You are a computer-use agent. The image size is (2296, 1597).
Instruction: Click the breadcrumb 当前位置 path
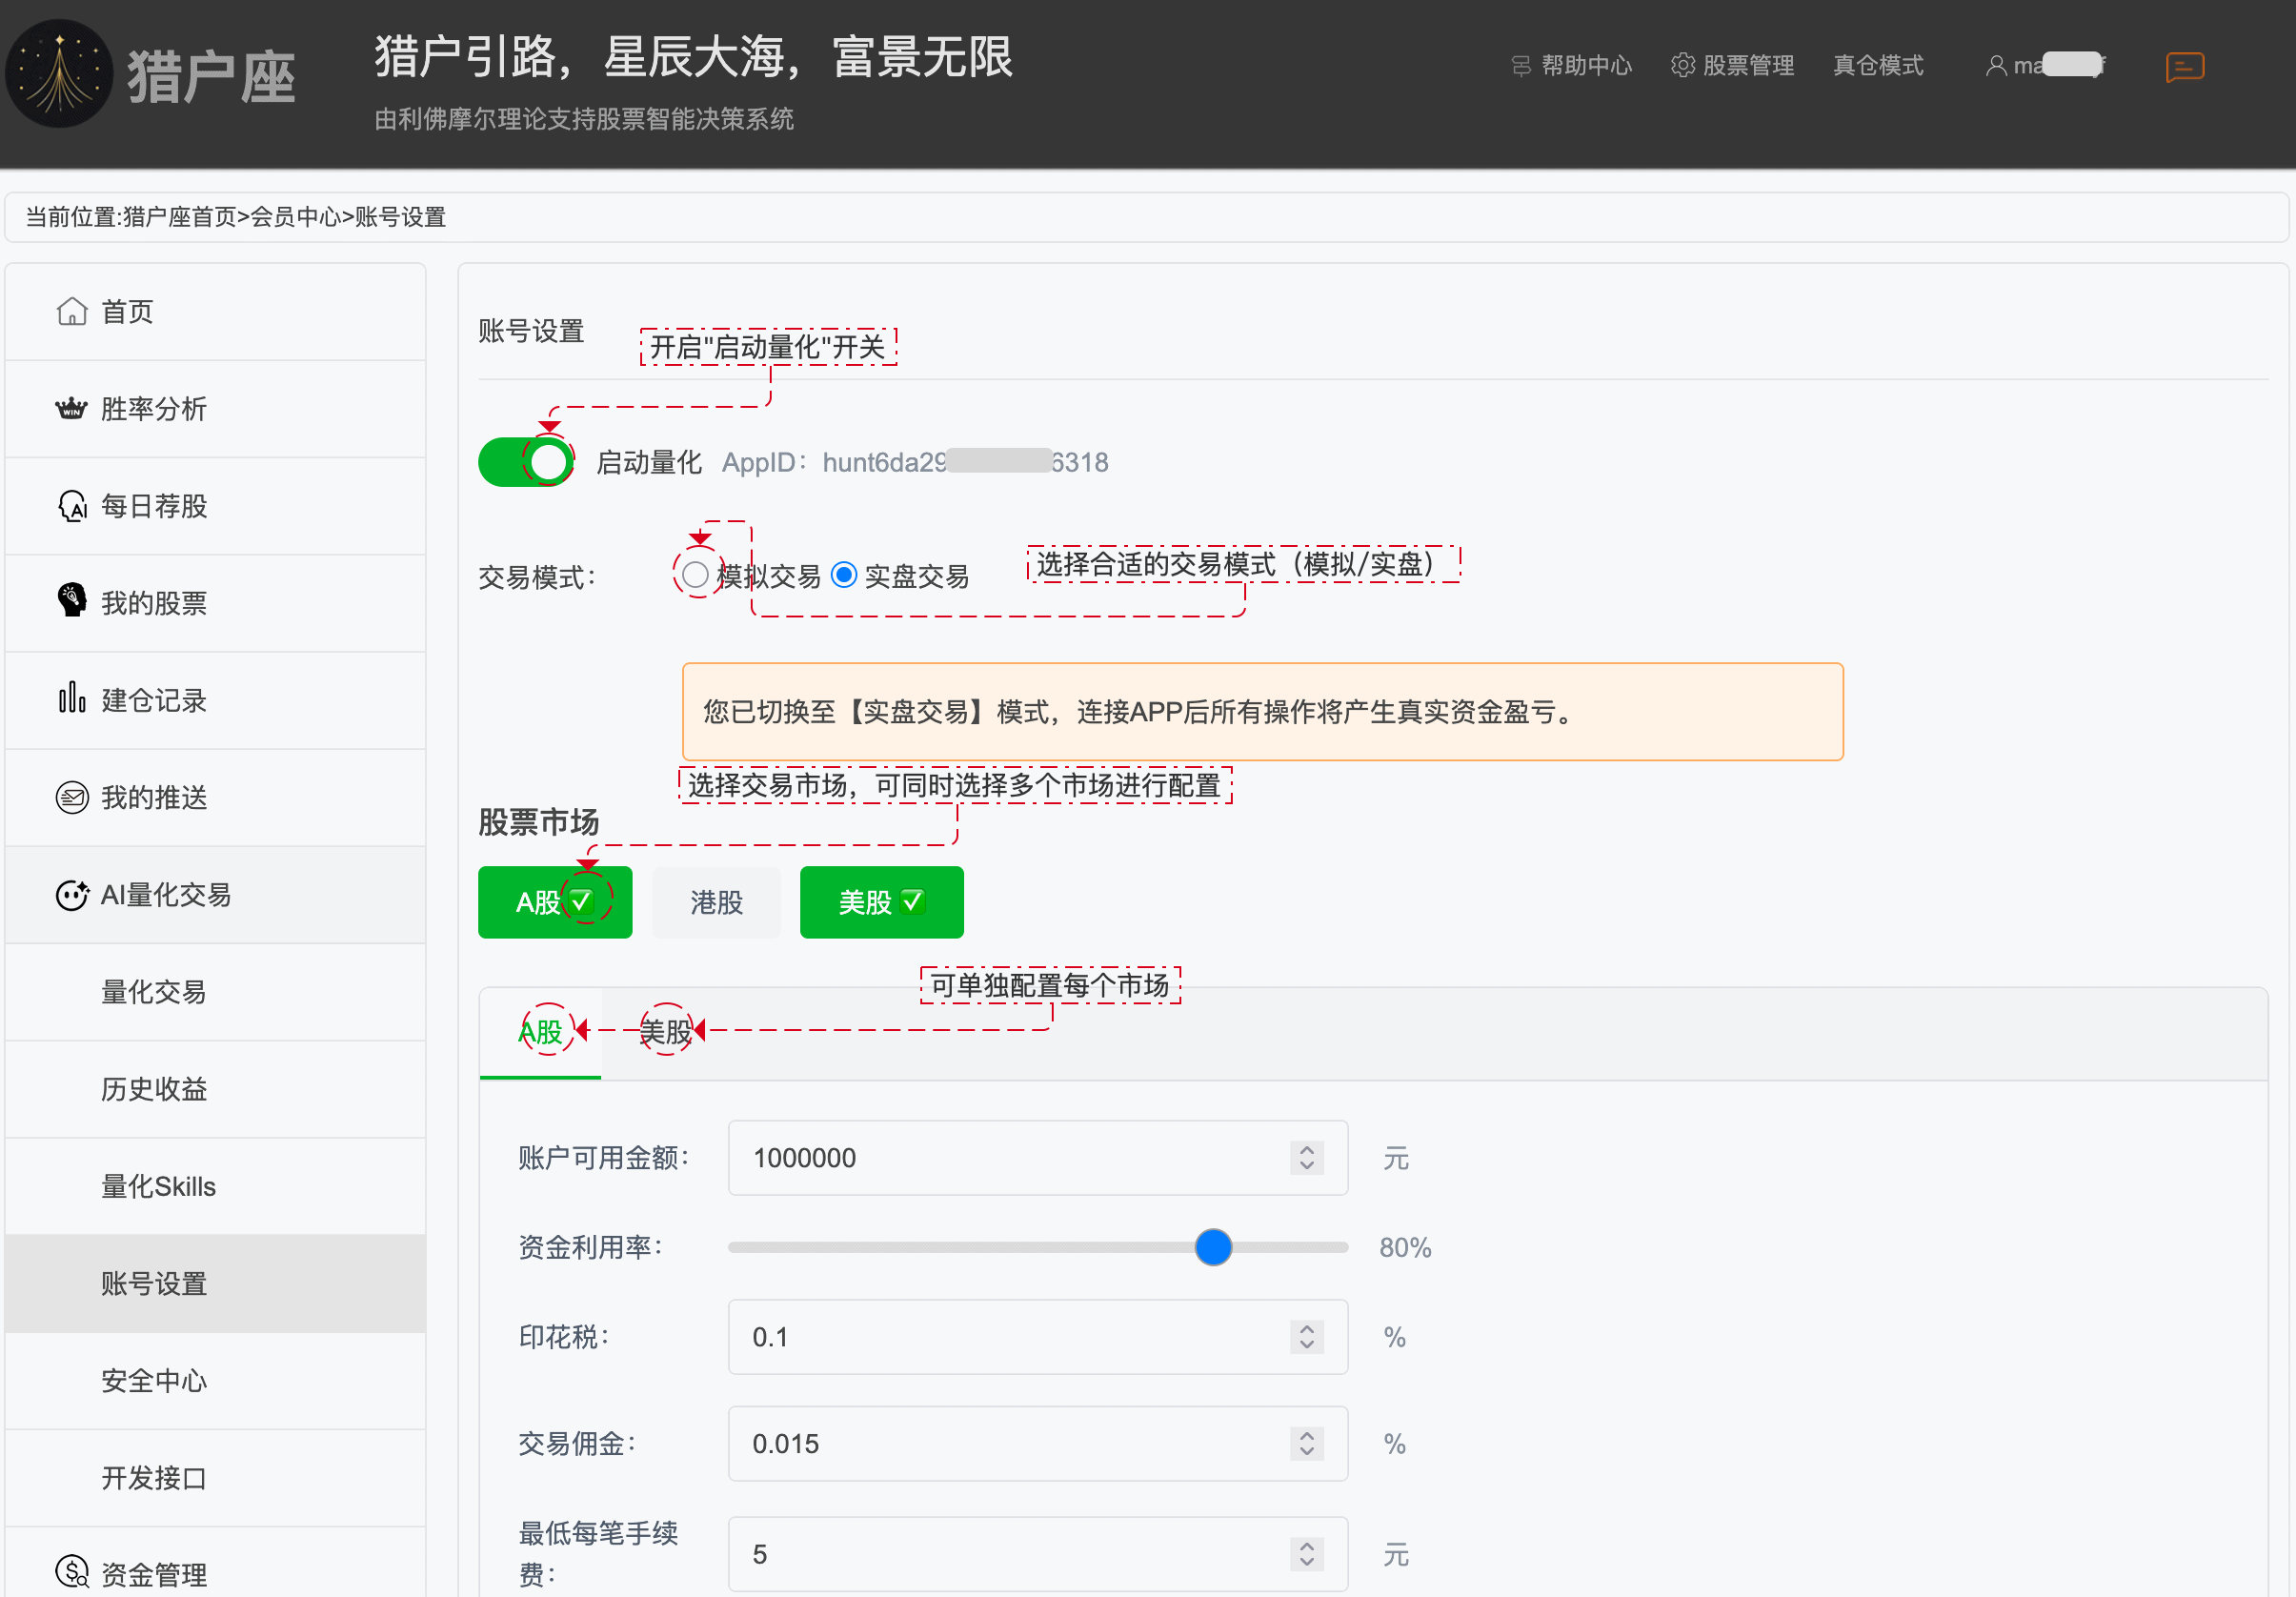point(235,217)
